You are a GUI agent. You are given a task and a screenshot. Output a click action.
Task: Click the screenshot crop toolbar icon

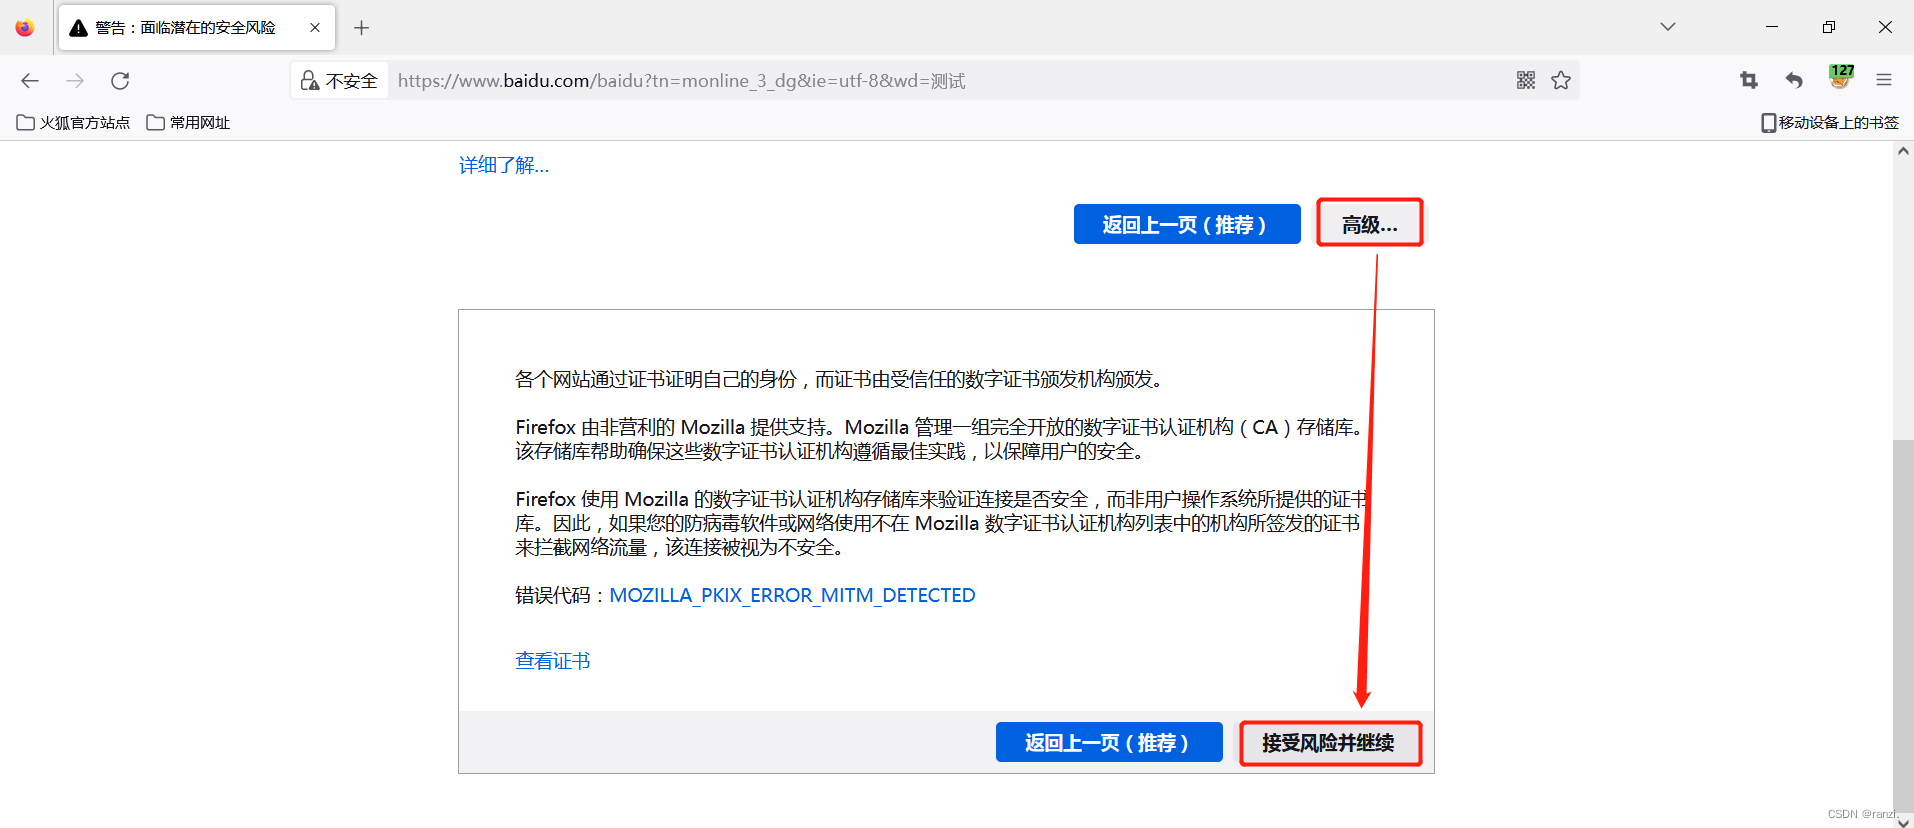point(1749,81)
